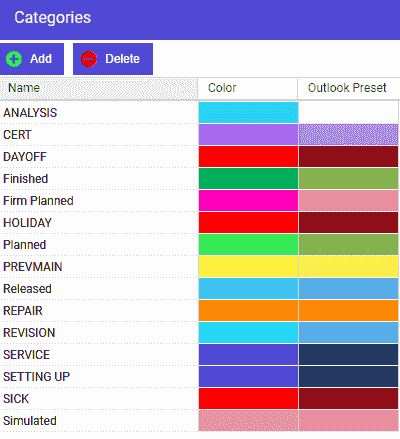Open the Outlook Preset swatch for Planned
Image resolution: width=400 pixels, height=439 pixels.
348,245
